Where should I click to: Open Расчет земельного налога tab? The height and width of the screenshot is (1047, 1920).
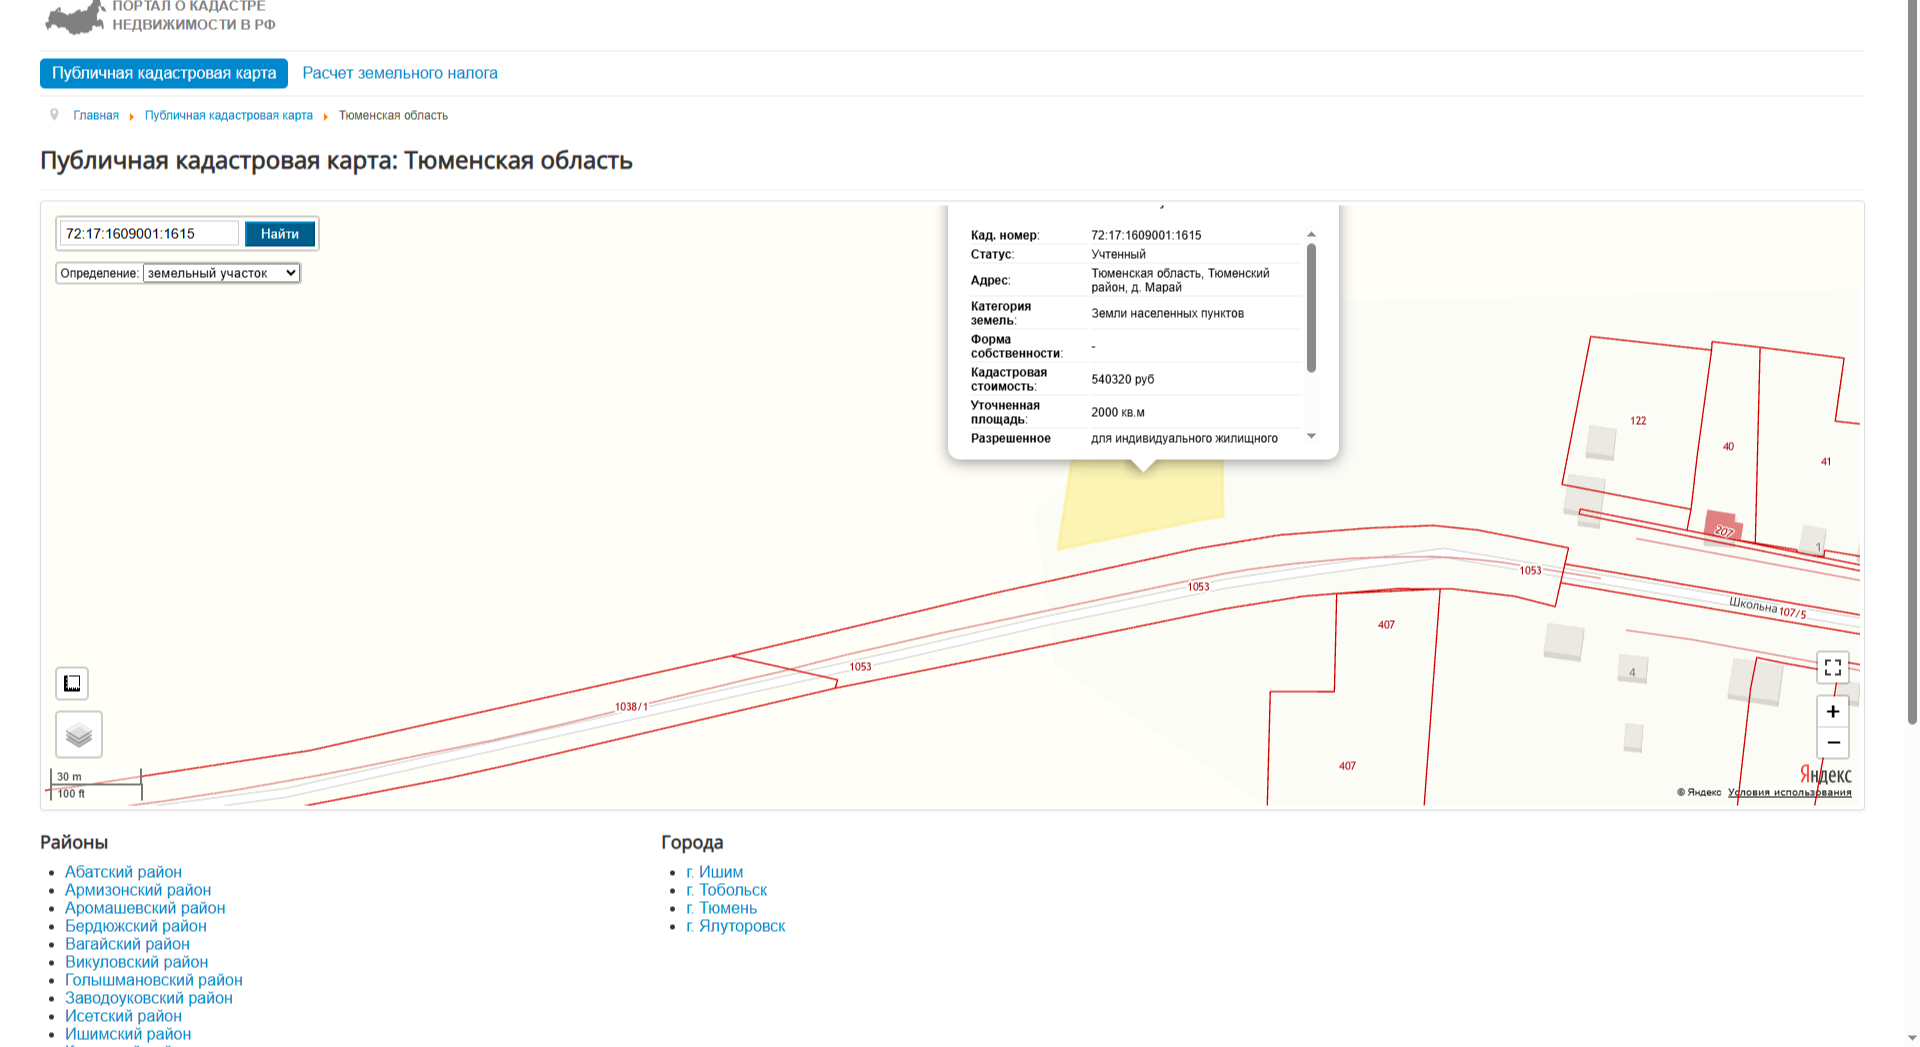click(x=399, y=73)
